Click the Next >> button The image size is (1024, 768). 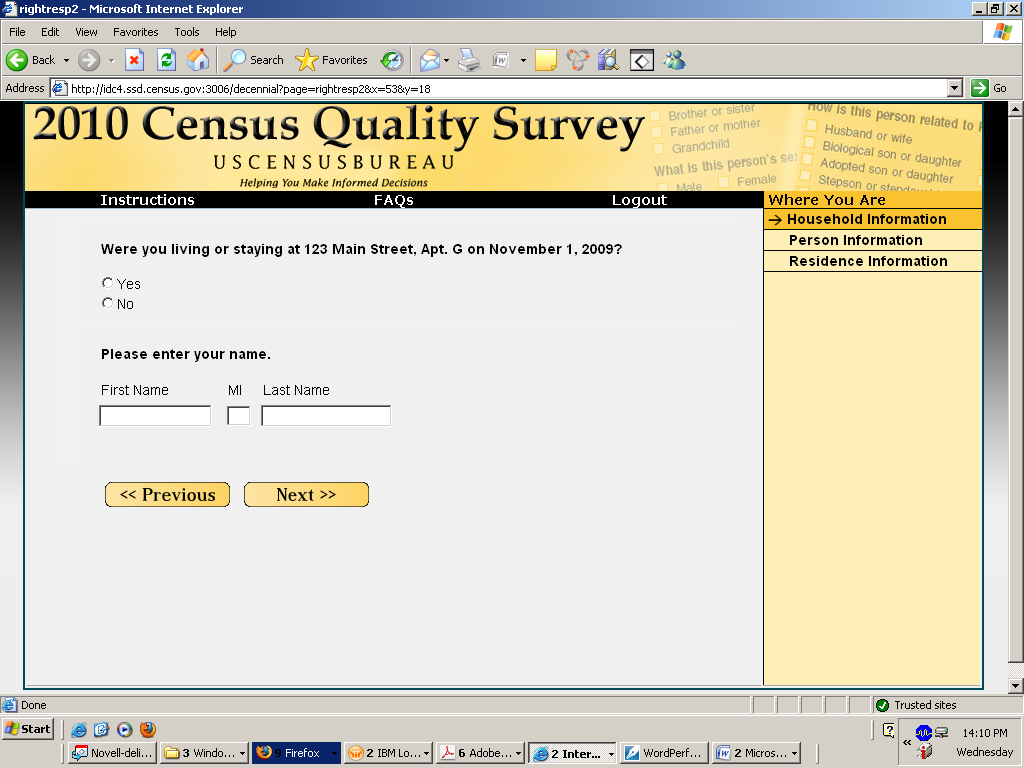coord(306,495)
